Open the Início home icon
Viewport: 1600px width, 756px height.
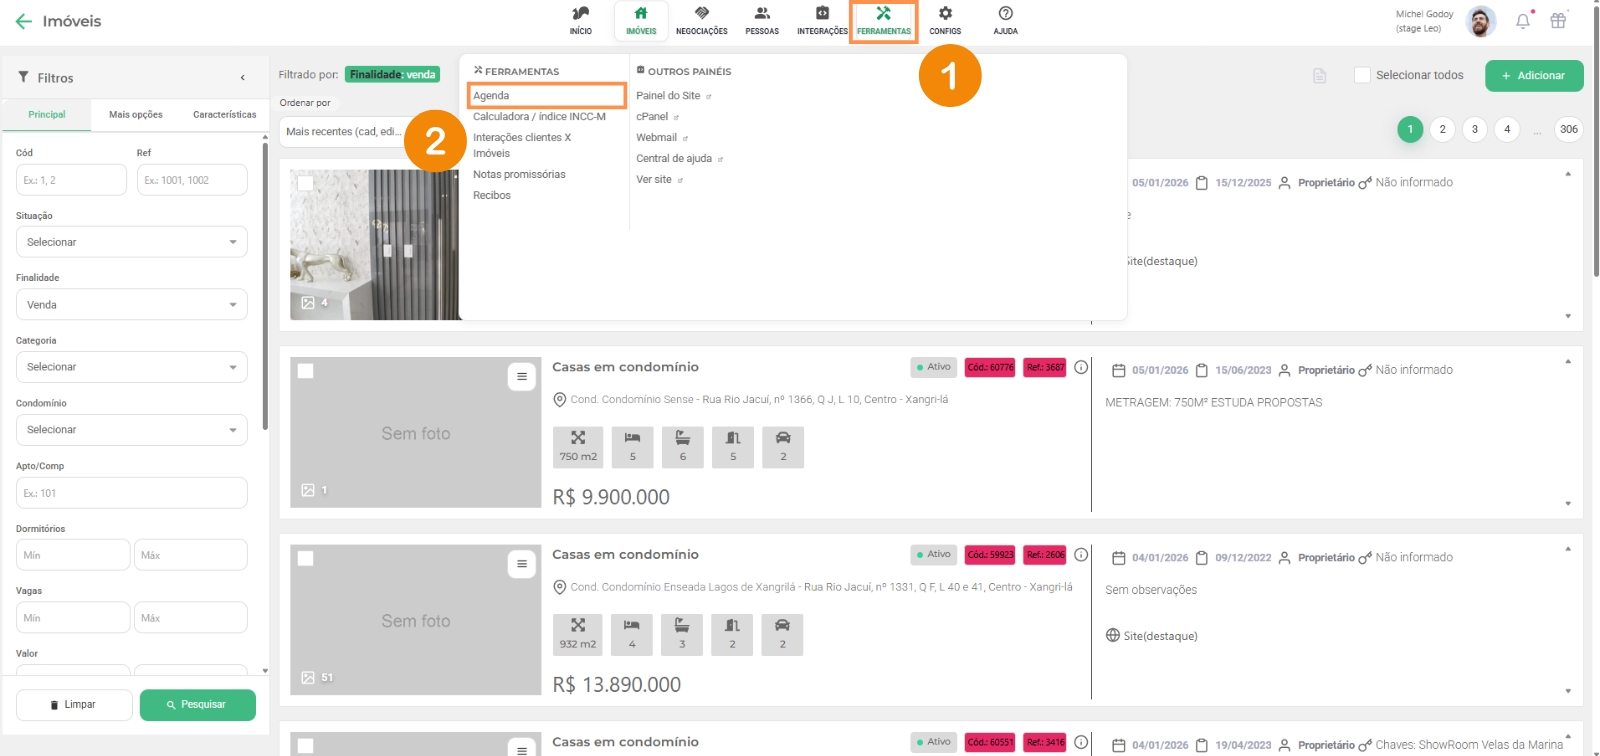580,15
